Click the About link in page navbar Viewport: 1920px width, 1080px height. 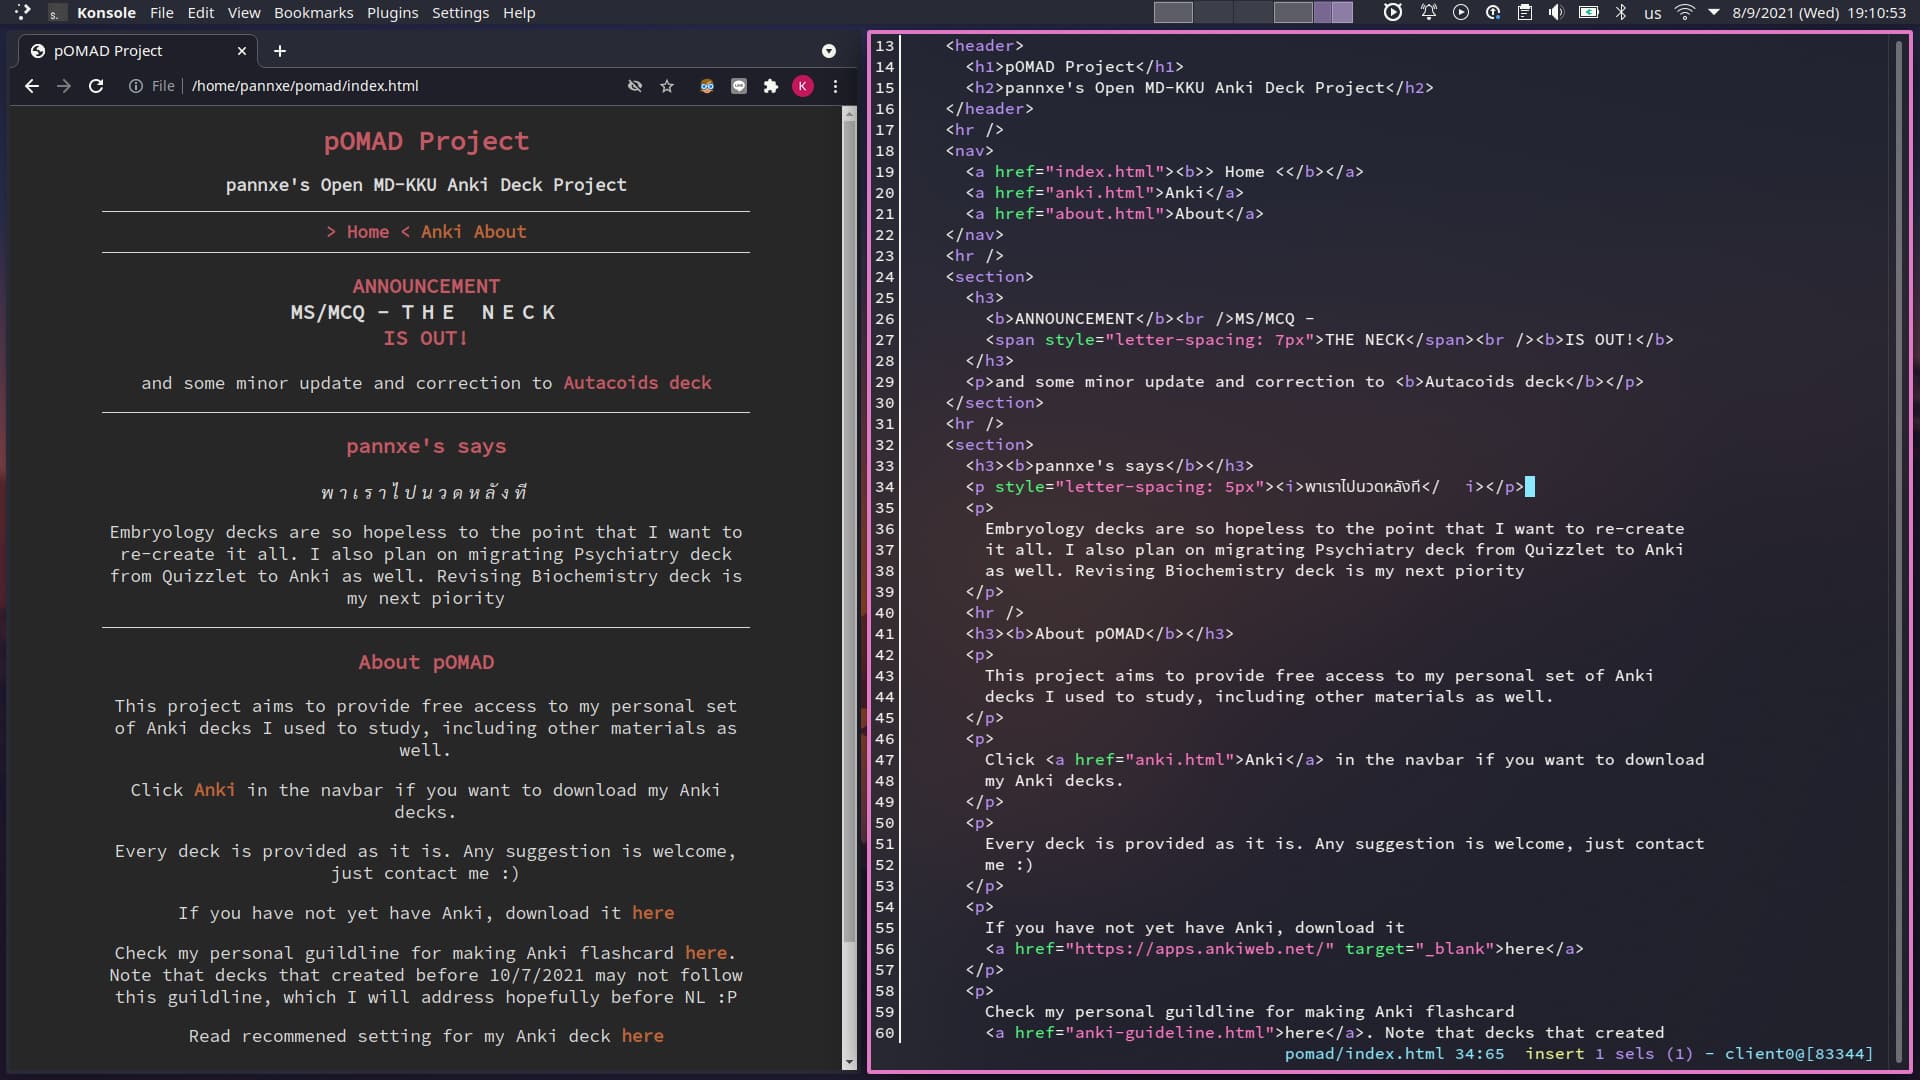500,232
